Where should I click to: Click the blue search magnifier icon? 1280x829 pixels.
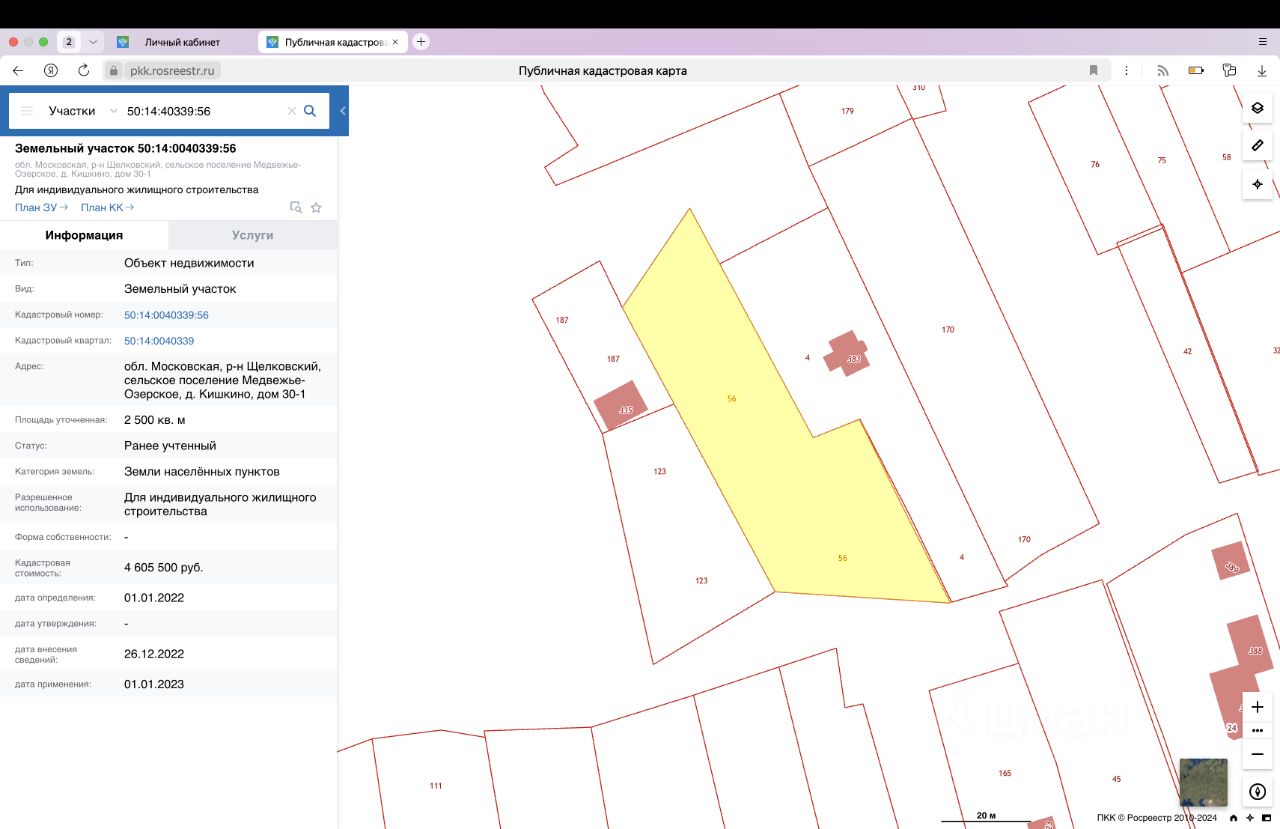point(310,111)
